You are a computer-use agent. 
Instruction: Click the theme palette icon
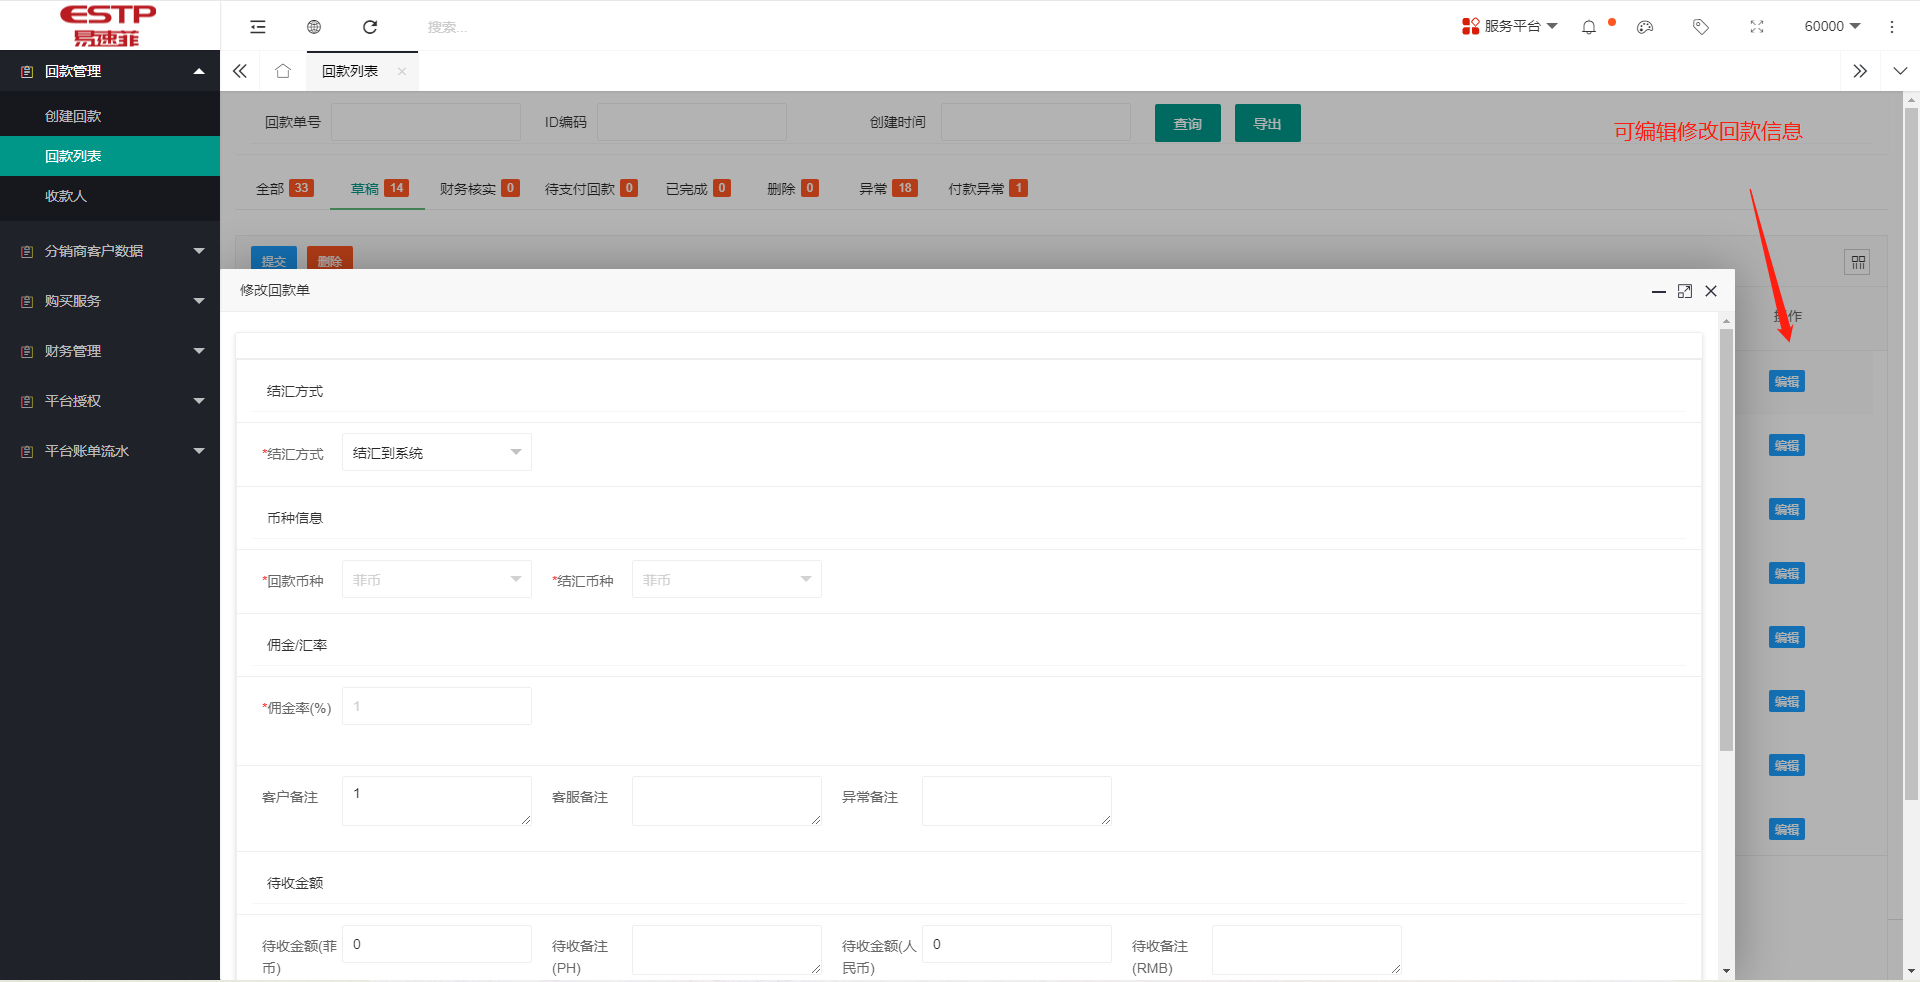[1645, 27]
